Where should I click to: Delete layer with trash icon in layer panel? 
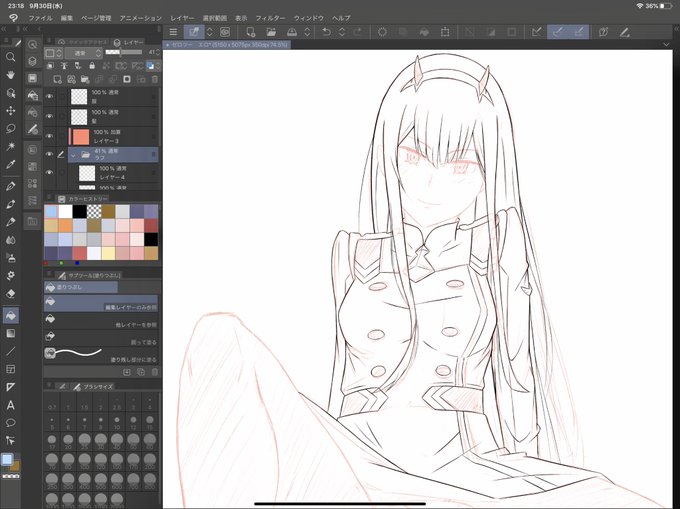coord(155,79)
